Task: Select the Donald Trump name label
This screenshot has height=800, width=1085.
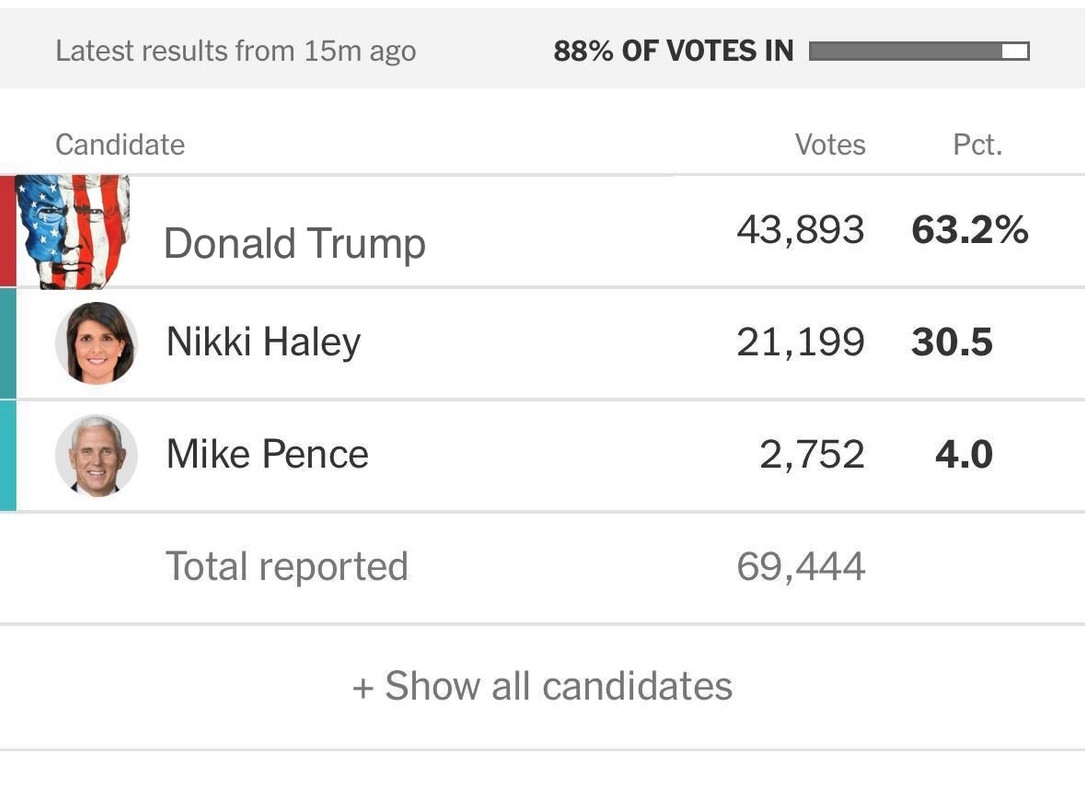Action: pyautogui.click(x=295, y=244)
